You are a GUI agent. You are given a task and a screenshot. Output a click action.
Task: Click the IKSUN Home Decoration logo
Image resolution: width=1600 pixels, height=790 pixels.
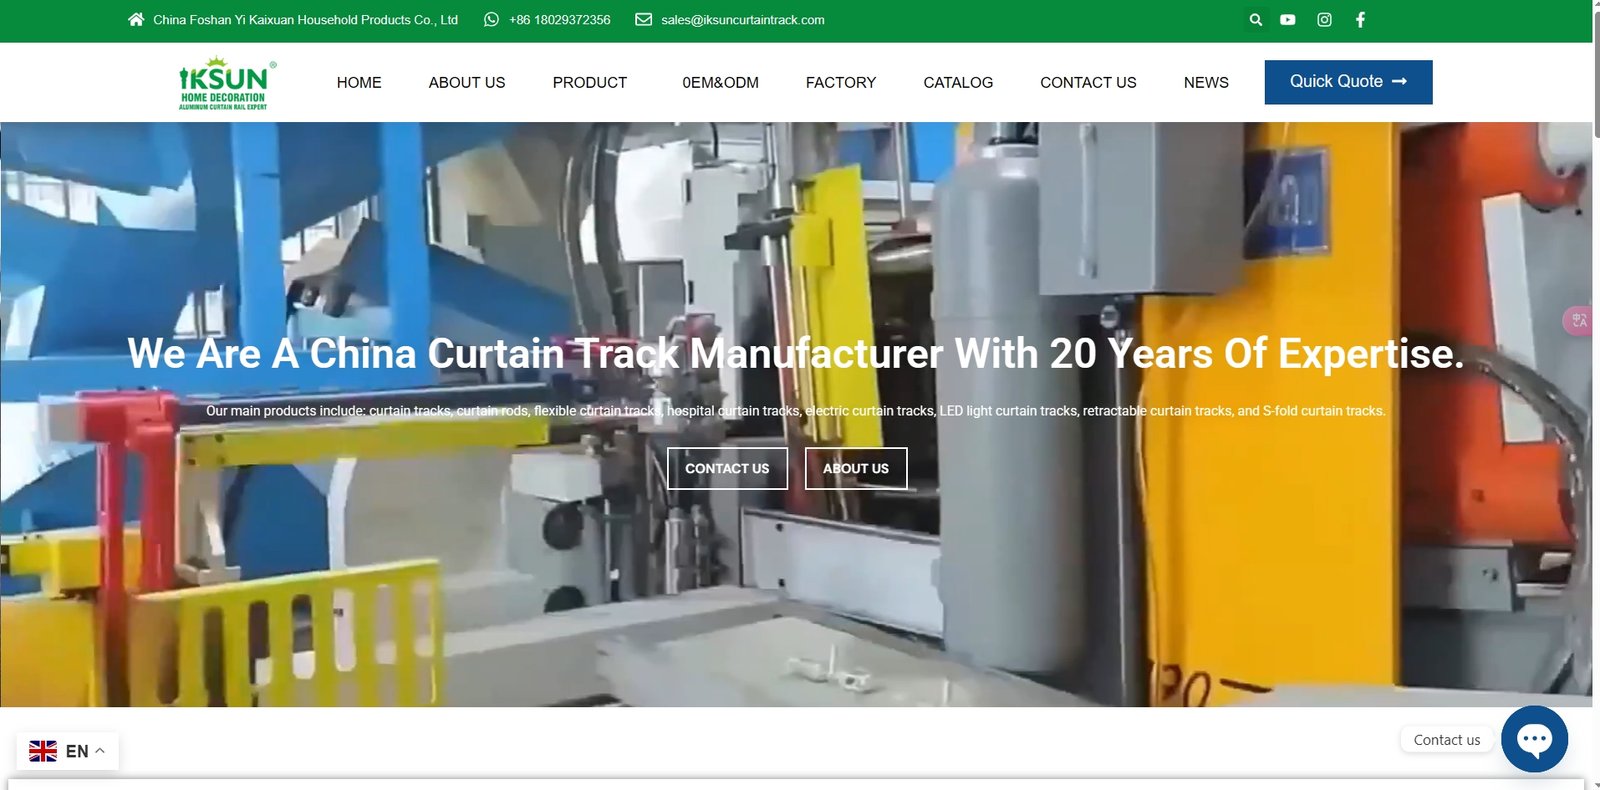tap(224, 83)
